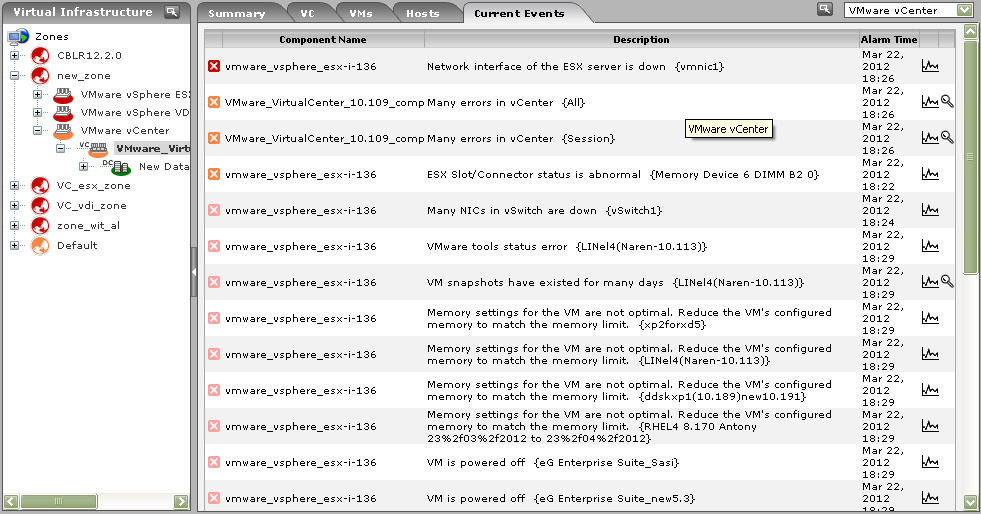Open graph icon for vmnic1 network interface event
981x514 pixels.
click(x=930, y=66)
